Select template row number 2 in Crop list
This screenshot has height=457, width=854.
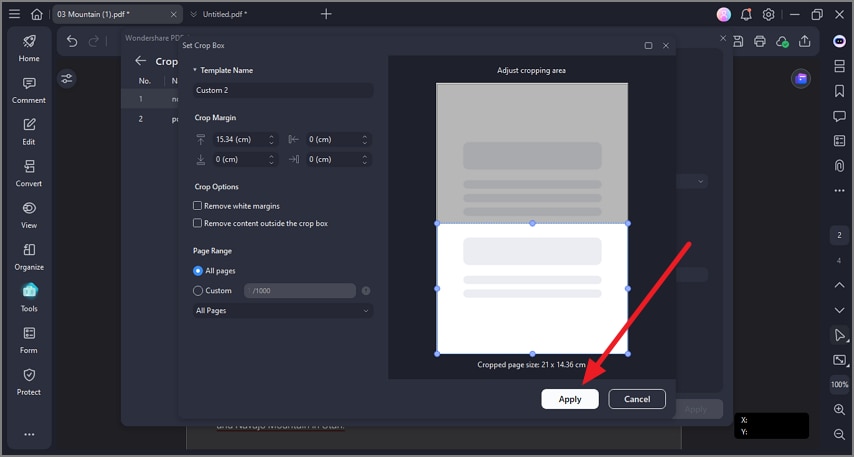[x=150, y=119]
